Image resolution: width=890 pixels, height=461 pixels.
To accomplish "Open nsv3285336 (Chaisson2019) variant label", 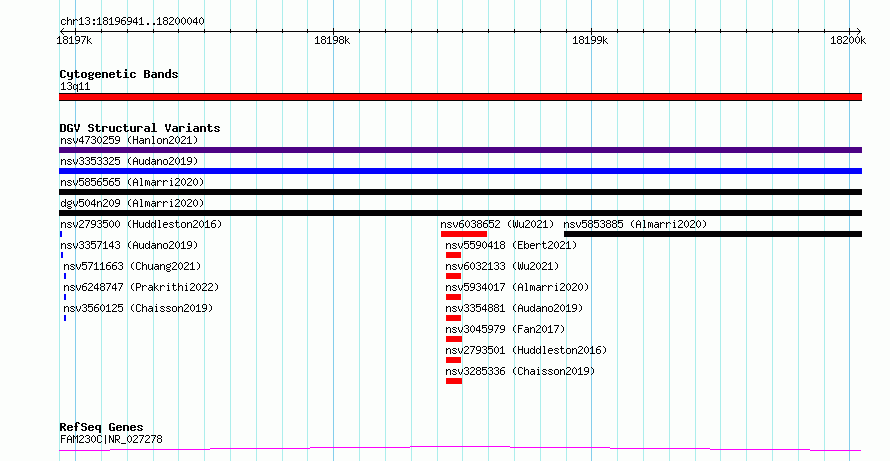I will 520,371.
